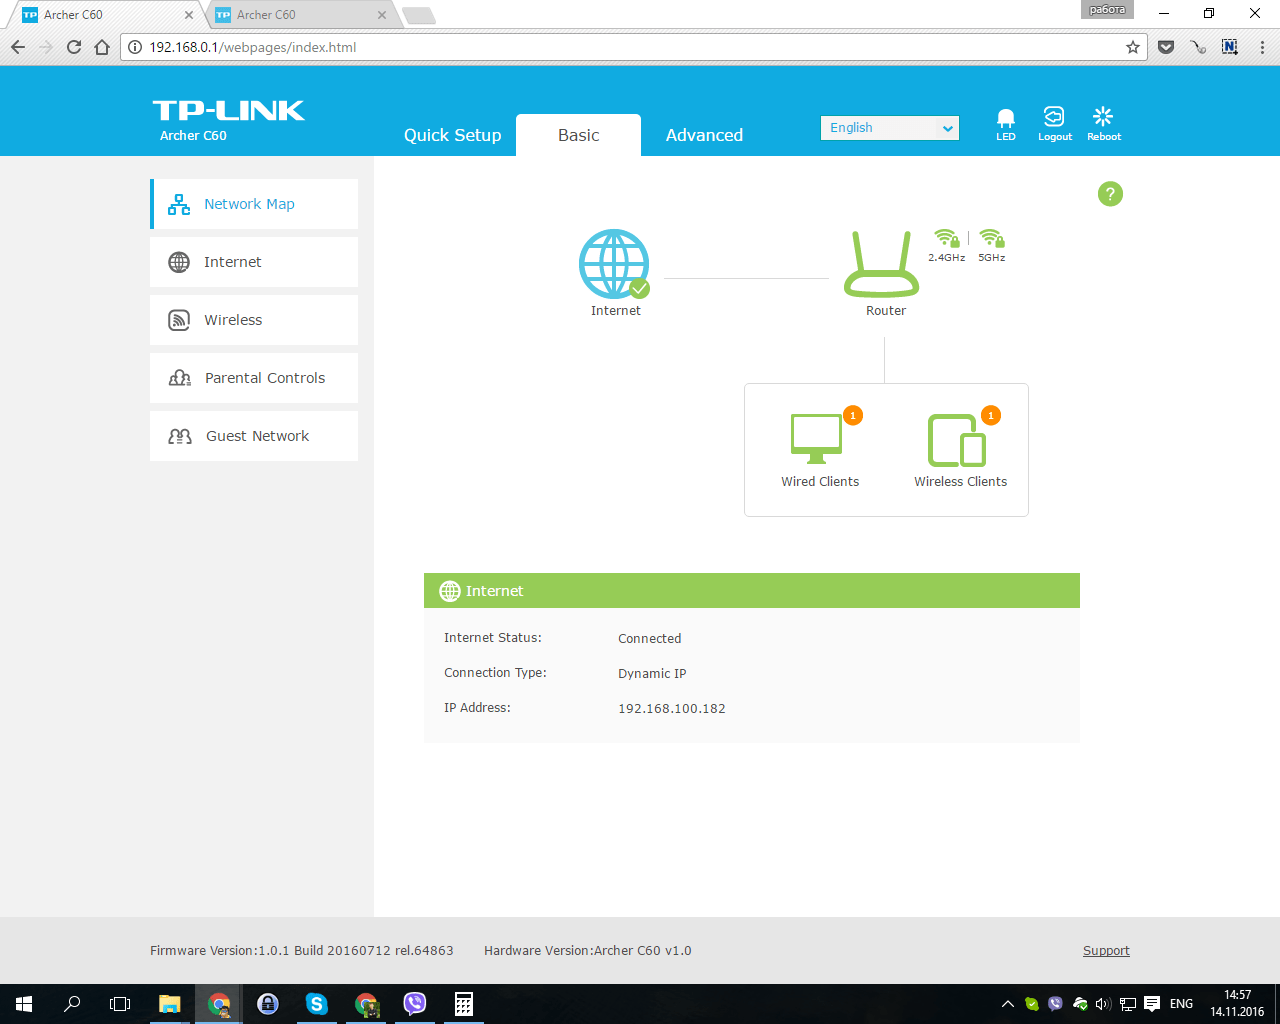Click the browser address bar

click(630, 47)
